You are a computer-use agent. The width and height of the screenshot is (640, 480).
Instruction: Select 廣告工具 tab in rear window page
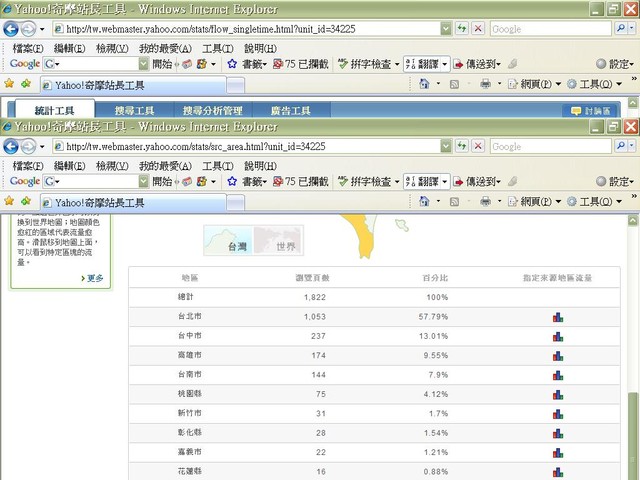tap(291, 110)
